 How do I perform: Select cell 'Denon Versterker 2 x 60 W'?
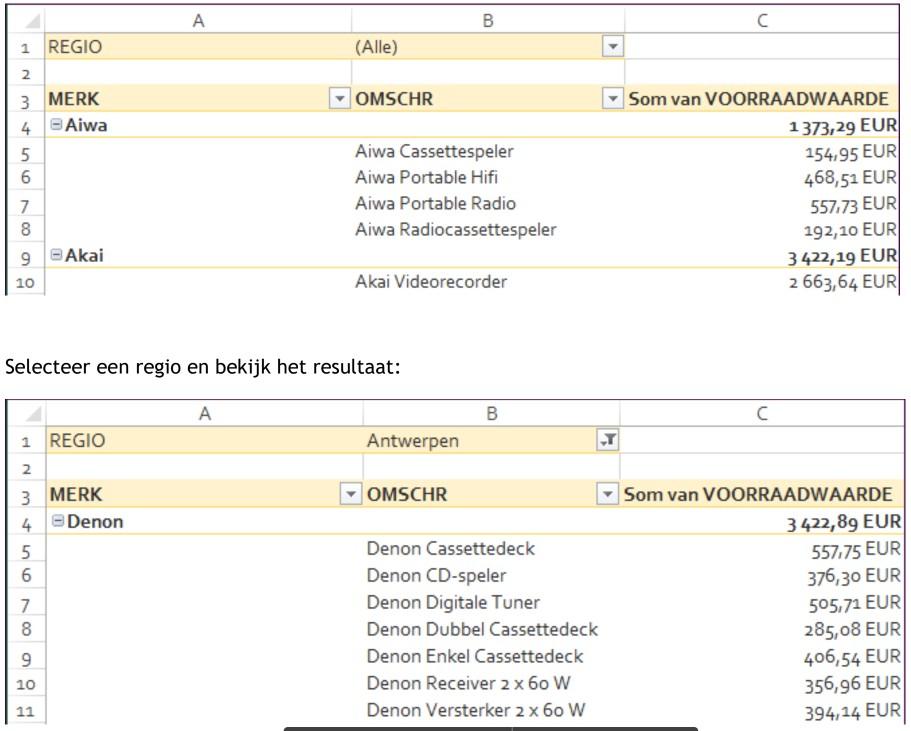(476, 710)
